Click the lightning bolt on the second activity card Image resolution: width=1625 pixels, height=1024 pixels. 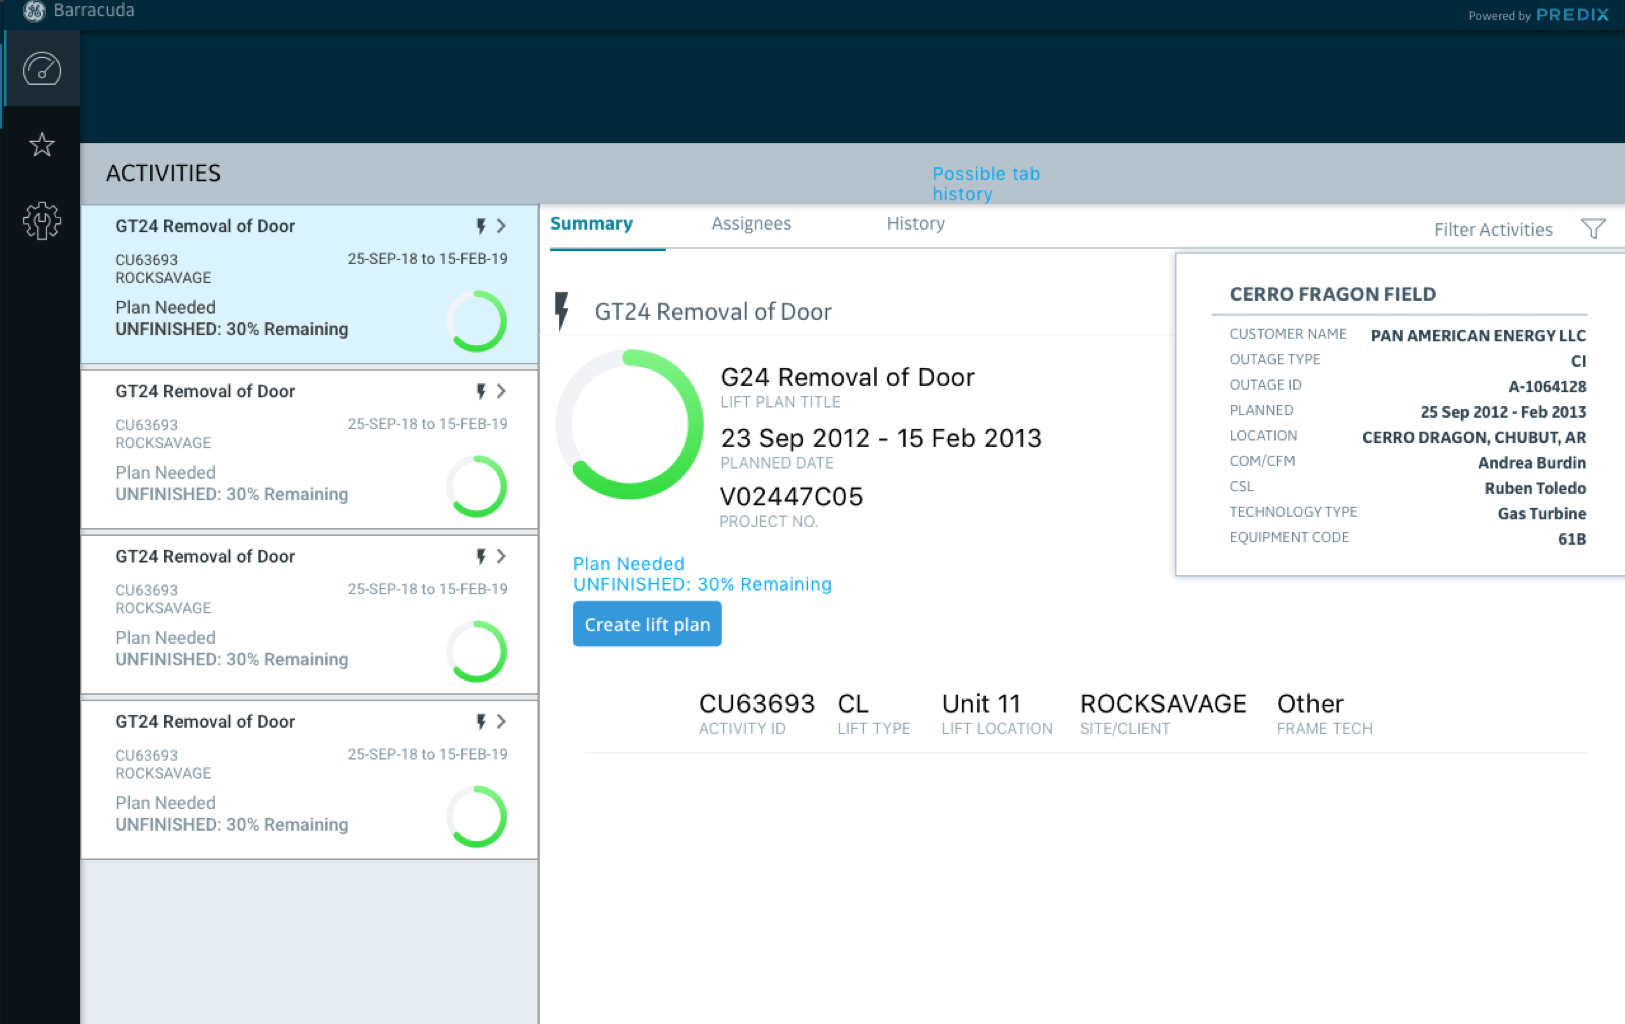481,391
